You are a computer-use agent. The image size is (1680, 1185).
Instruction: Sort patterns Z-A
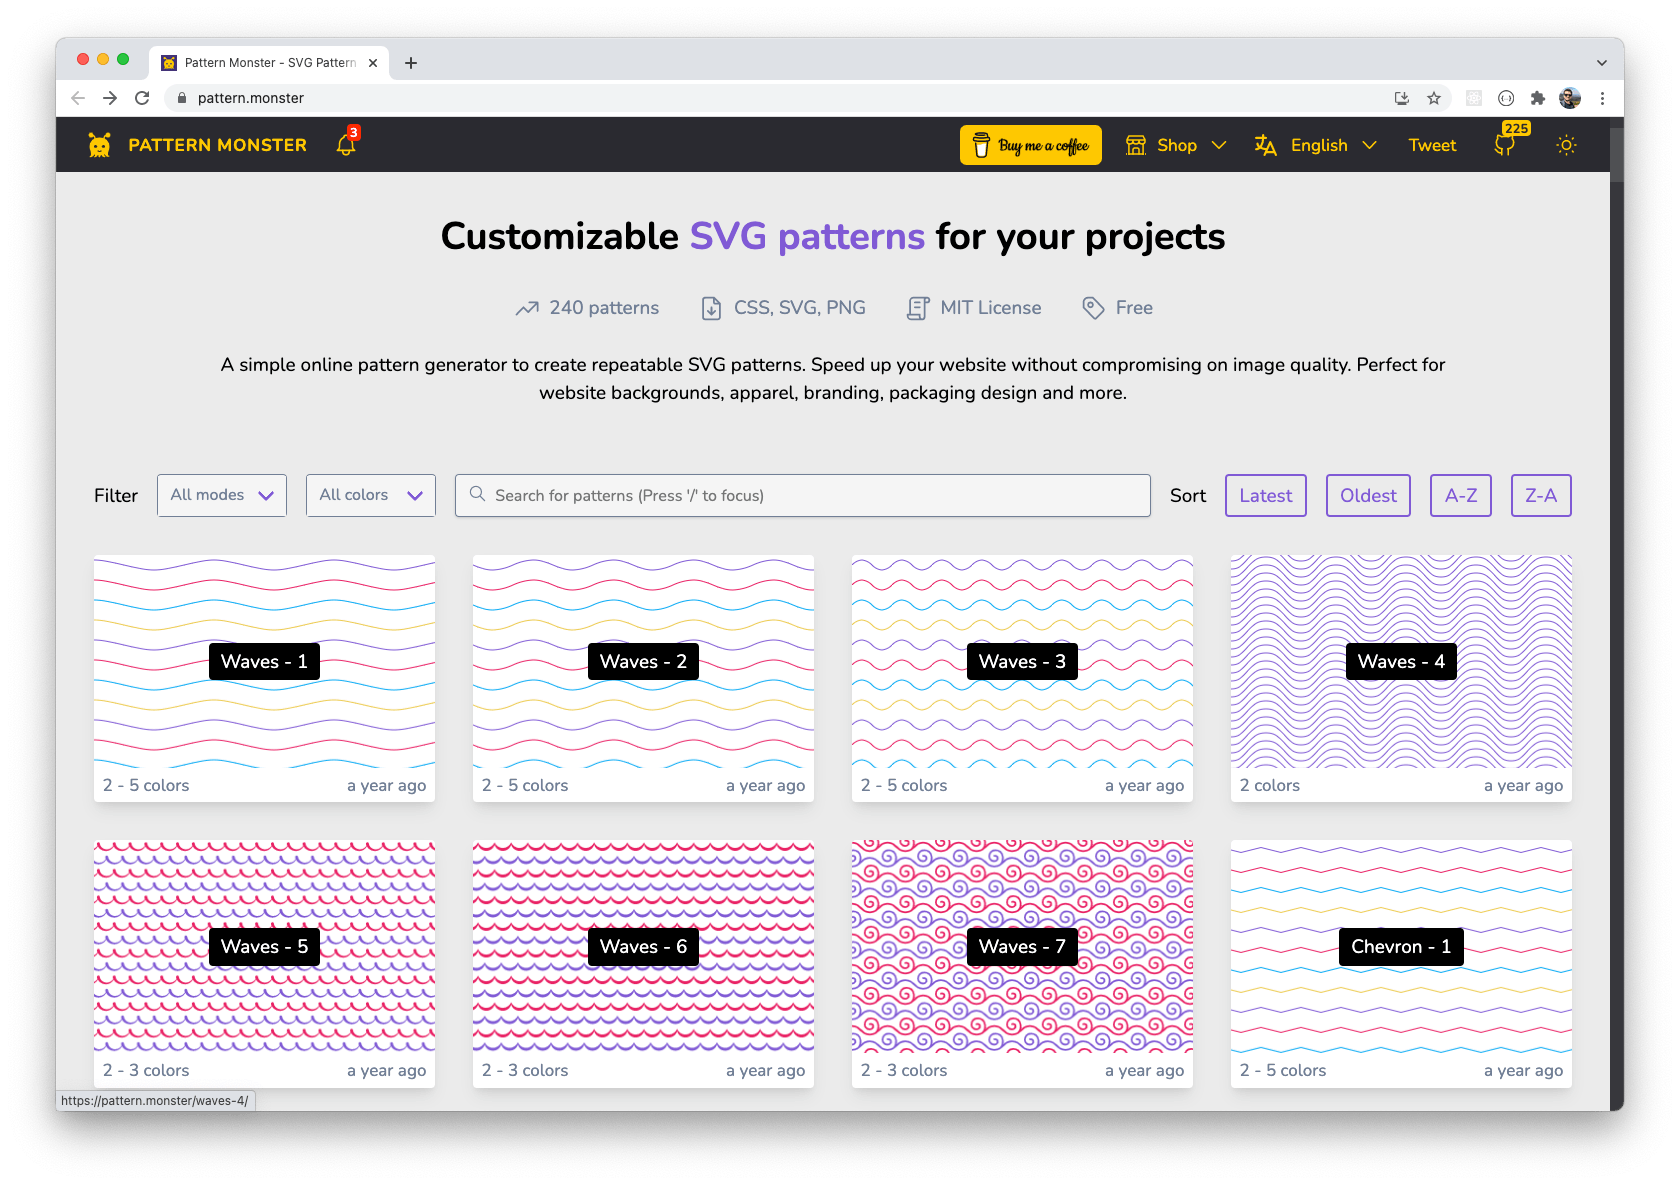[x=1541, y=495]
